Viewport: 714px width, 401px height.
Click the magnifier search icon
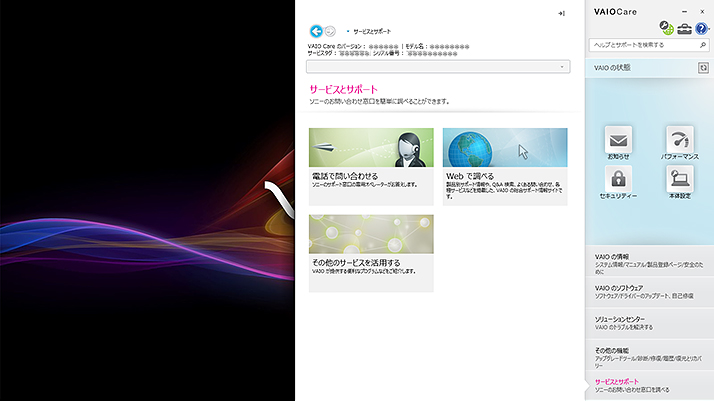click(x=702, y=45)
